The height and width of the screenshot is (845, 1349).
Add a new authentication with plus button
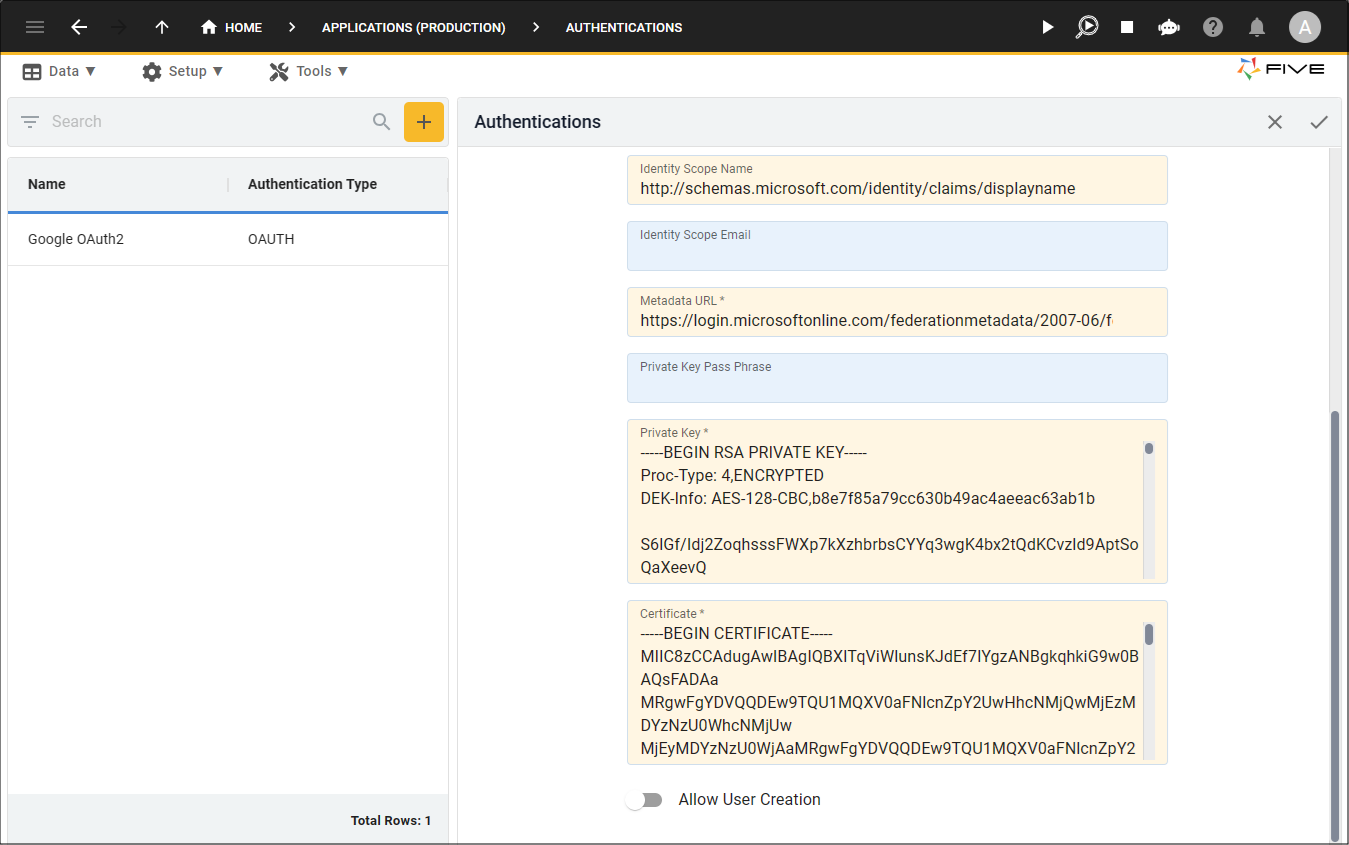424,122
